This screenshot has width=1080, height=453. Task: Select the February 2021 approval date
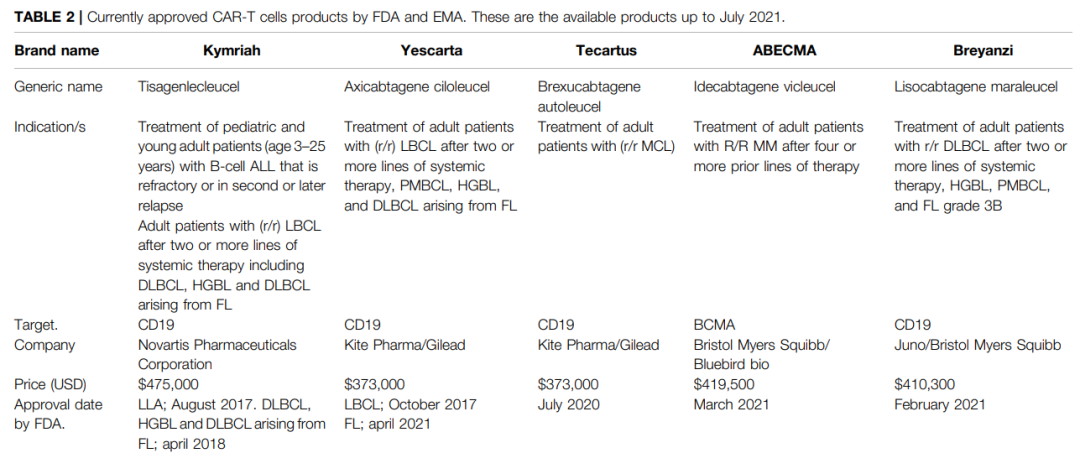click(939, 404)
